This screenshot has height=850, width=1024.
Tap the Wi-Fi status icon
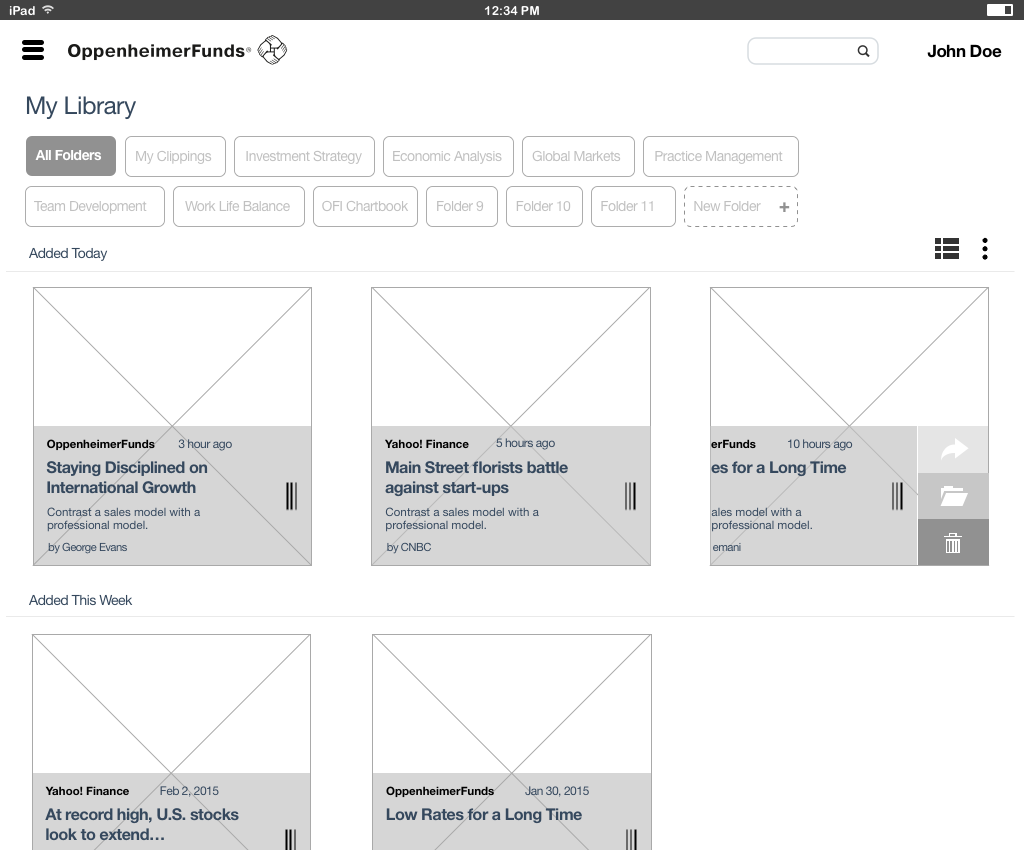coord(48,10)
